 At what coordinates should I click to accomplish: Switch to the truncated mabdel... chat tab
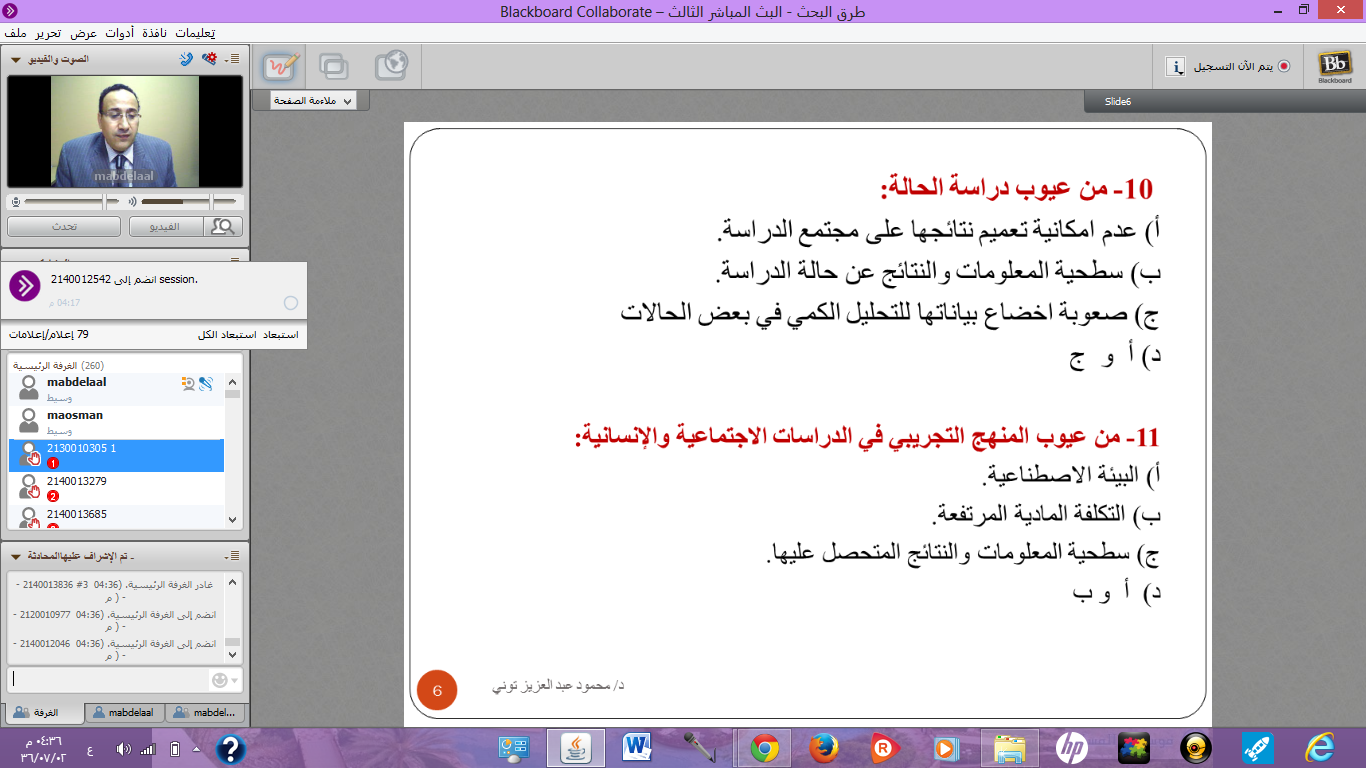point(206,713)
